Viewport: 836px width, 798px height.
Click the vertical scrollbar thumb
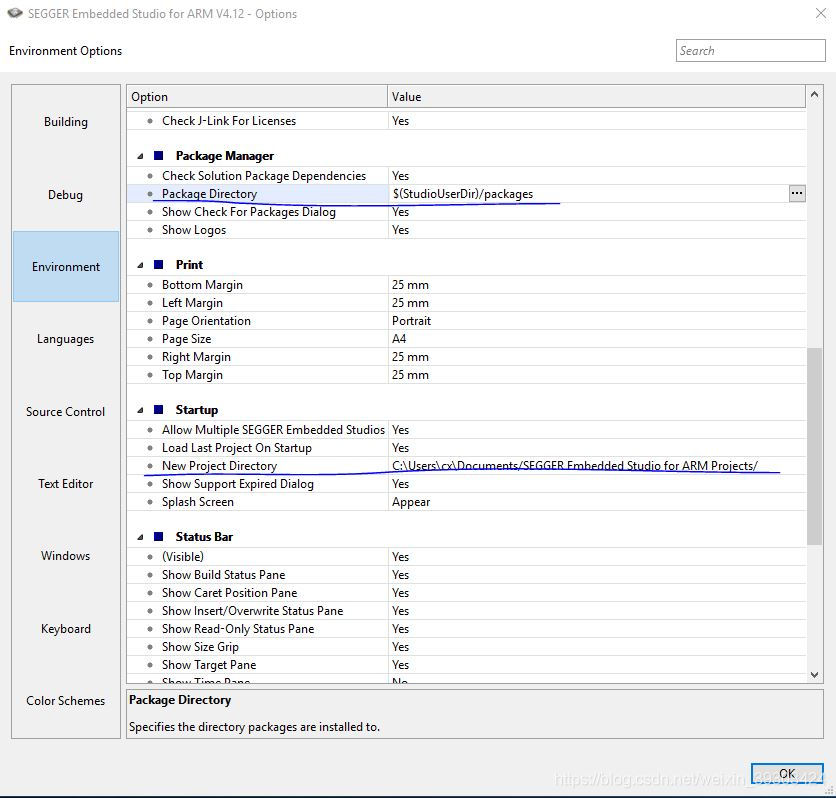coord(814,446)
